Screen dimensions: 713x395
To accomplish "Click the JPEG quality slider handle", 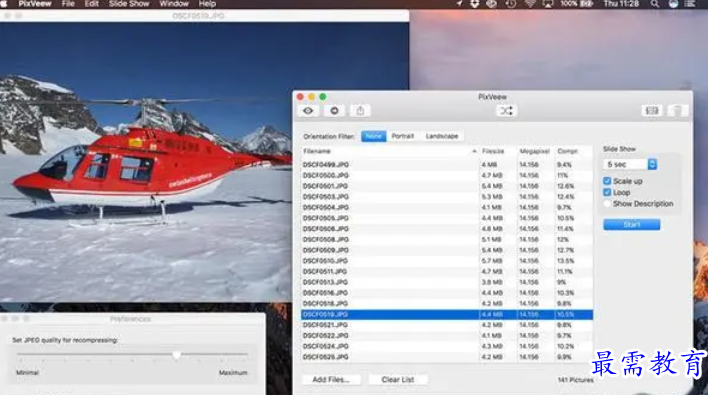I will (177, 355).
